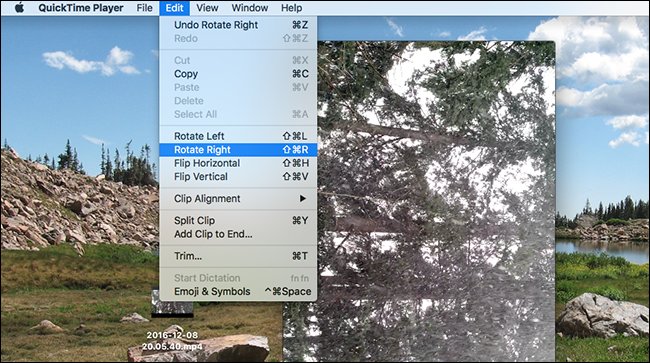Viewport: 650px width, 363px height.
Task: Open the QuickTime Player menu
Action: (80, 8)
